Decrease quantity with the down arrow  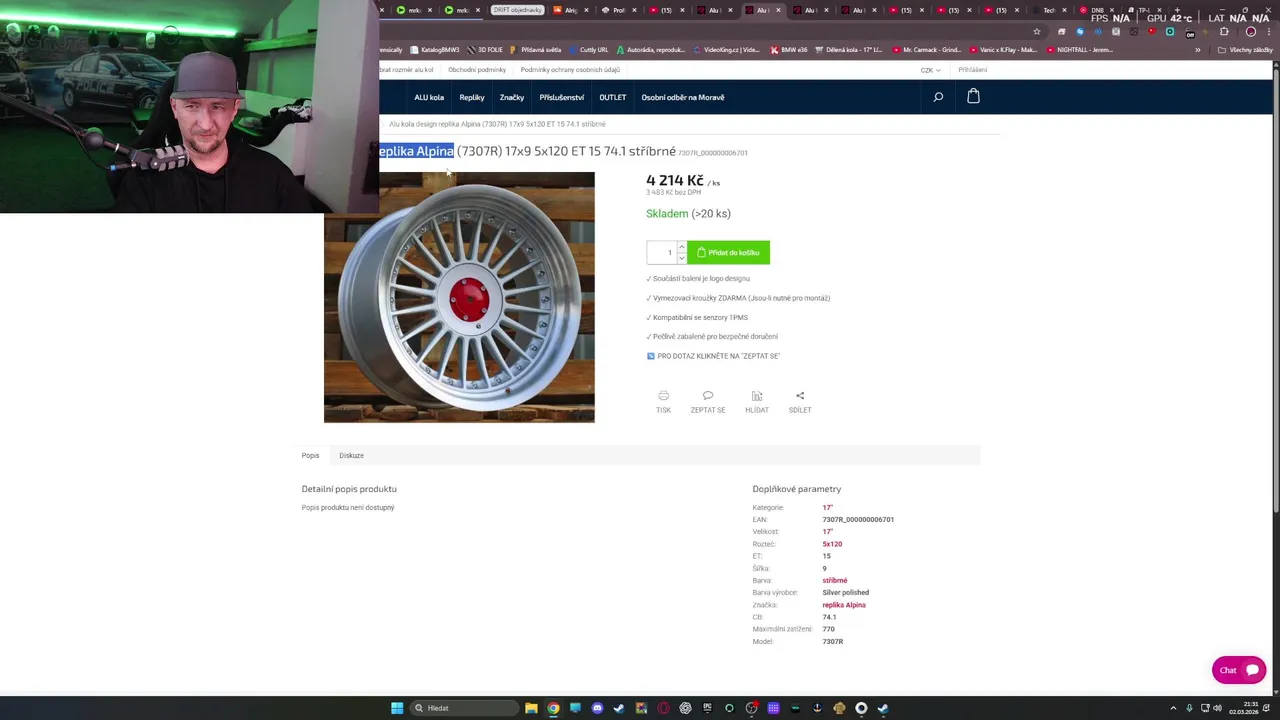[x=682, y=258]
